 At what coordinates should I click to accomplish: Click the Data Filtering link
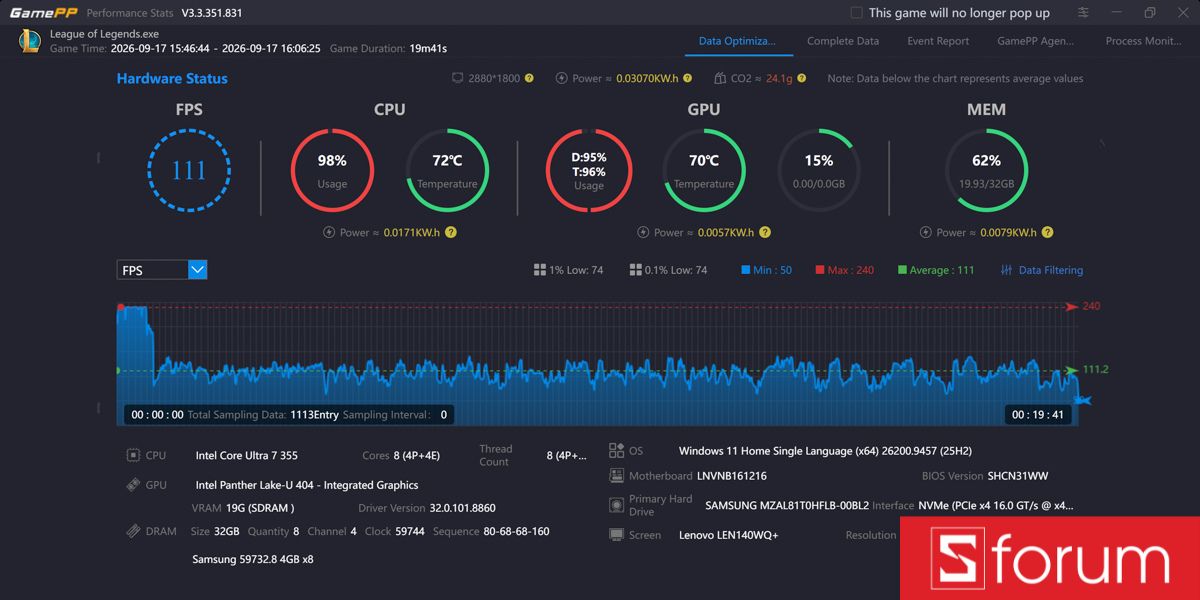coord(1051,270)
